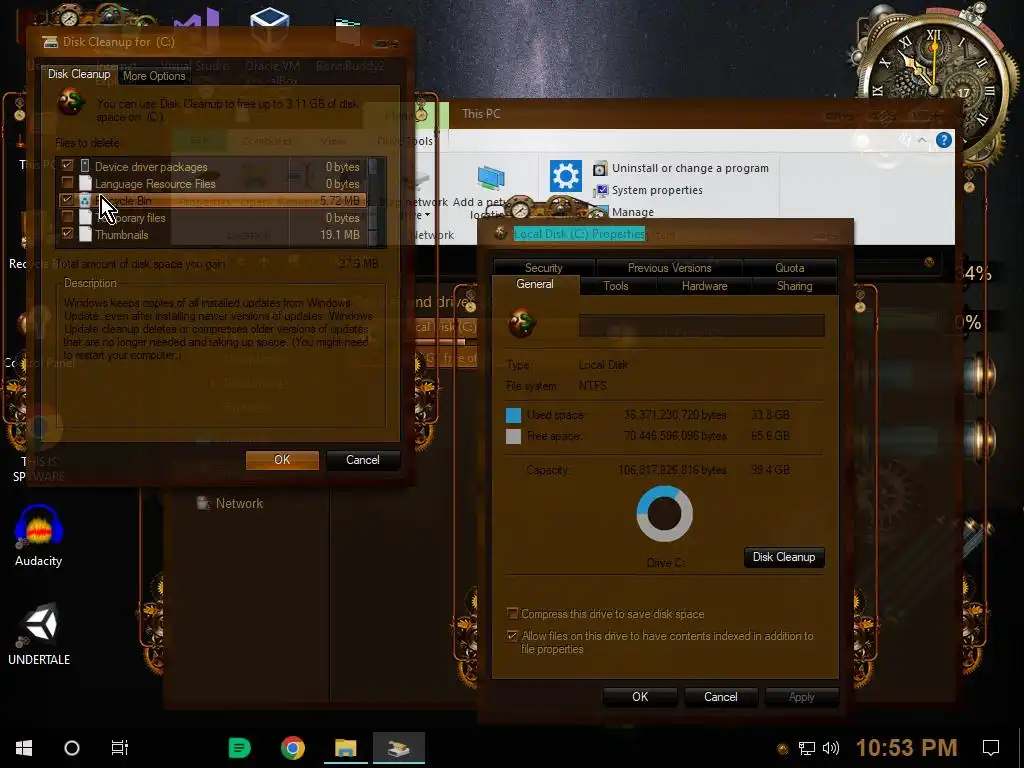1024x768 pixels.
Task: Click Cancel in Disk Cleanup dialog
Action: pyautogui.click(x=362, y=460)
